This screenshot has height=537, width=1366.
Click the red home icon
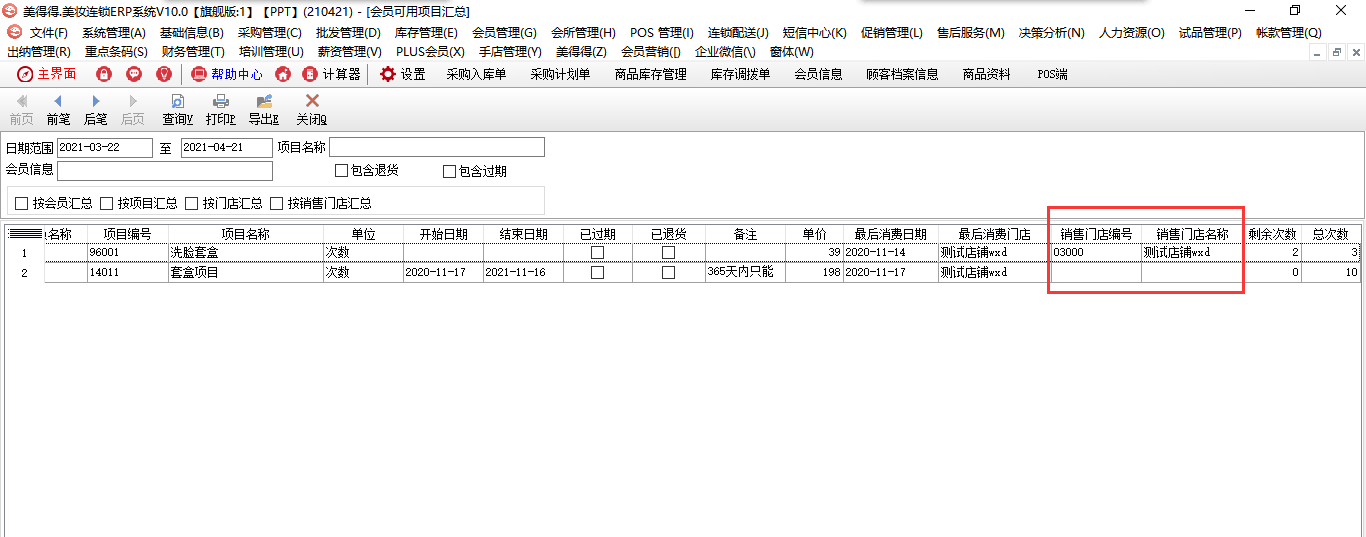[283, 74]
